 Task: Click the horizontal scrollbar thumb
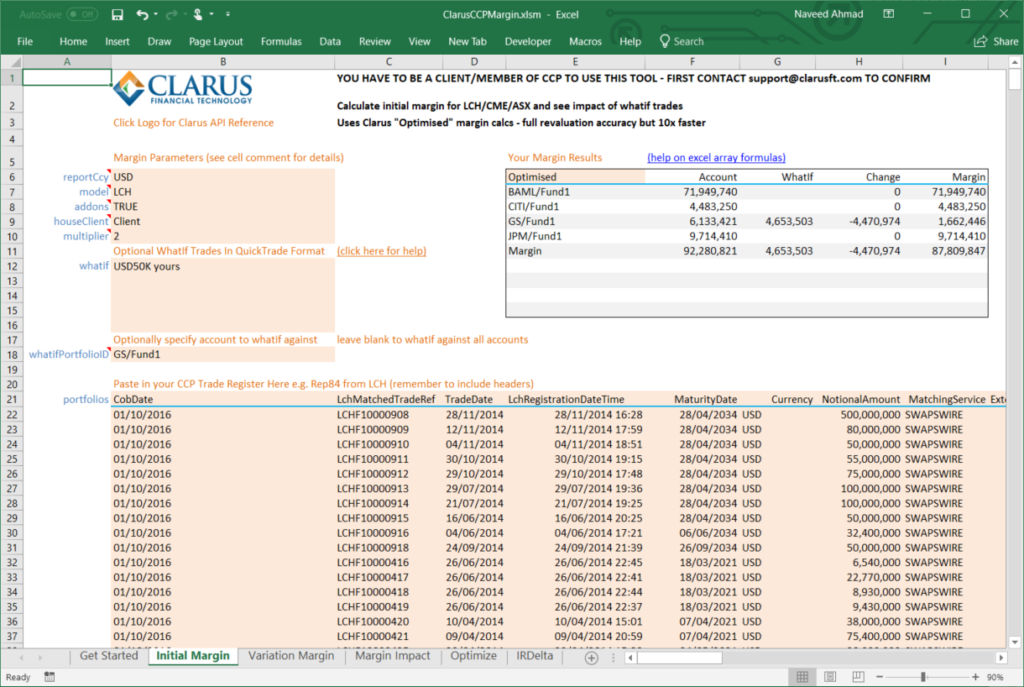(680, 658)
